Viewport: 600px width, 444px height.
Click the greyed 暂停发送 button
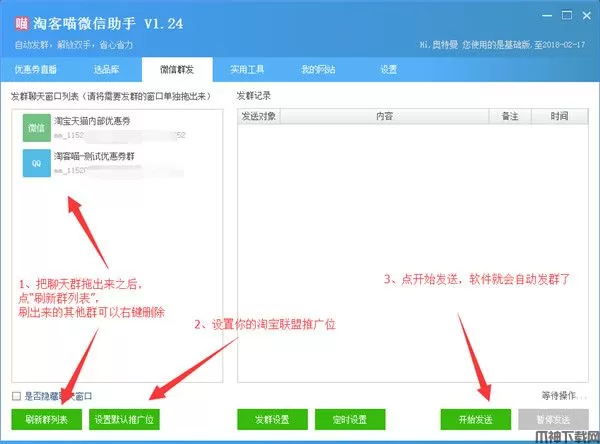[553, 420]
